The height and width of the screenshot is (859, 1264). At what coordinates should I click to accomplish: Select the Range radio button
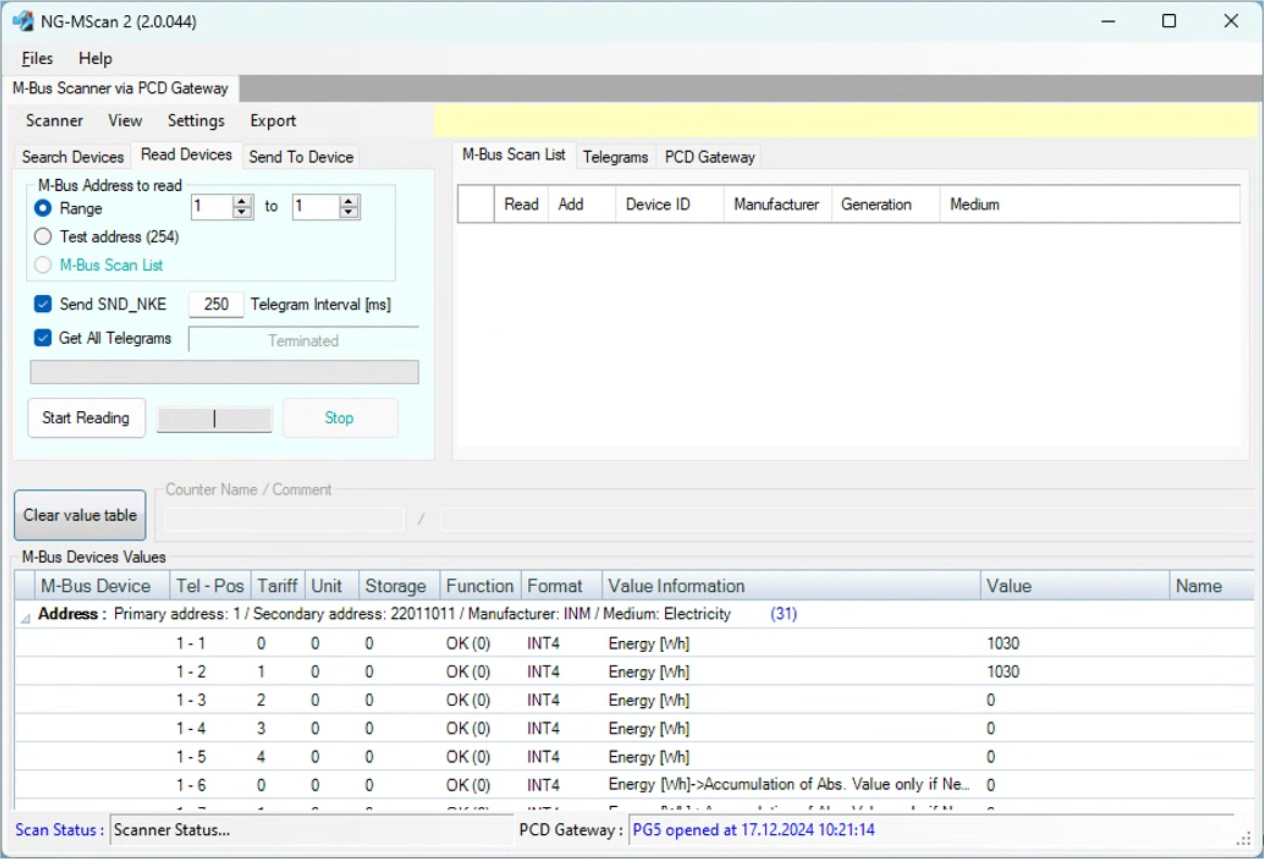coord(43,208)
